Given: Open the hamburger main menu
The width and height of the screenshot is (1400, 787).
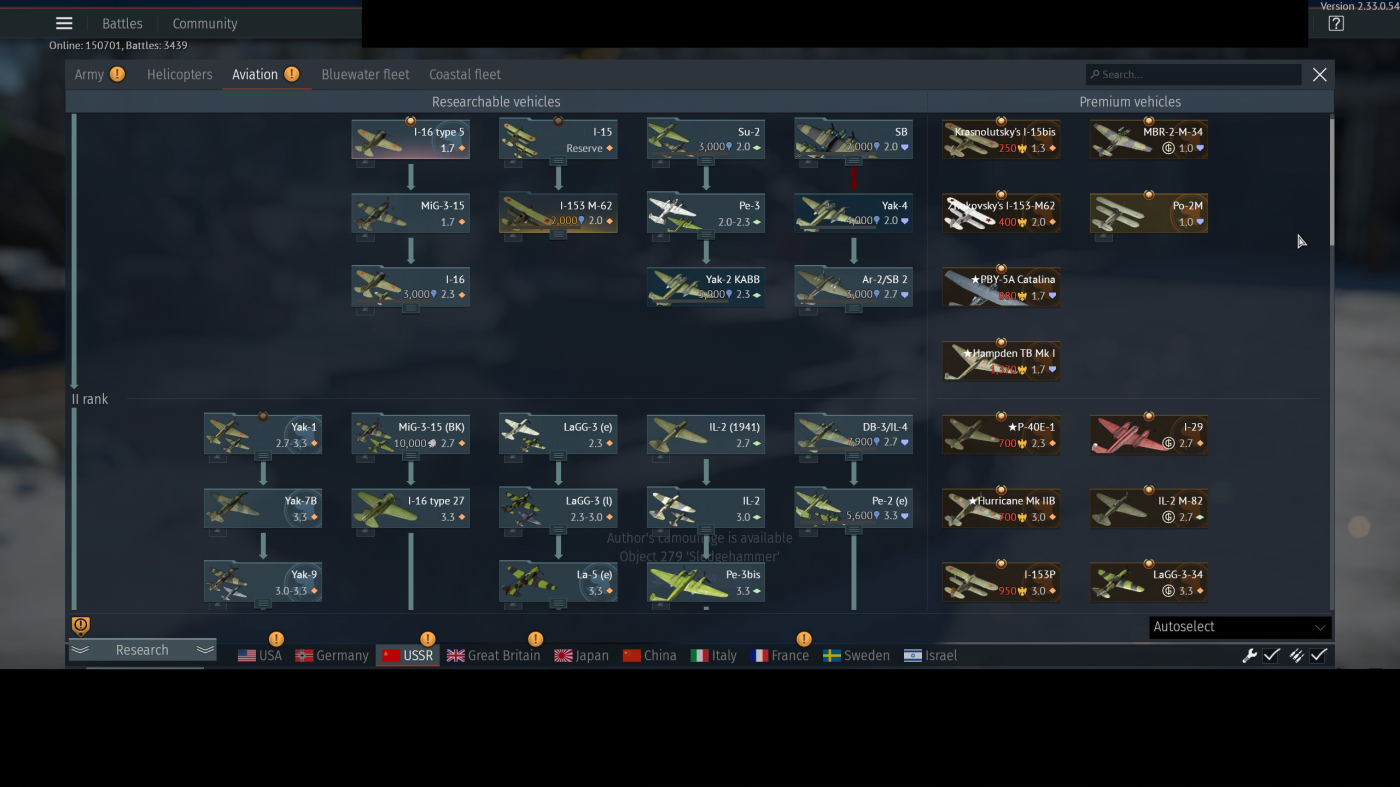Looking at the screenshot, I should tap(64, 23).
